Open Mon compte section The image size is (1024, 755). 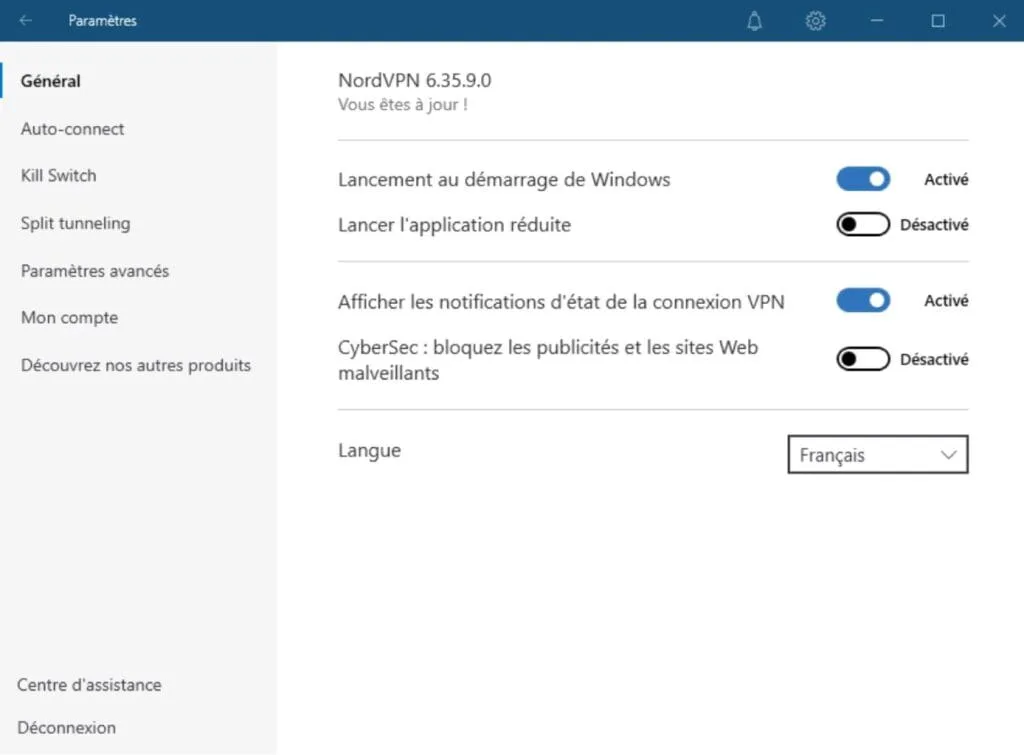pyautogui.click(x=70, y=318)
